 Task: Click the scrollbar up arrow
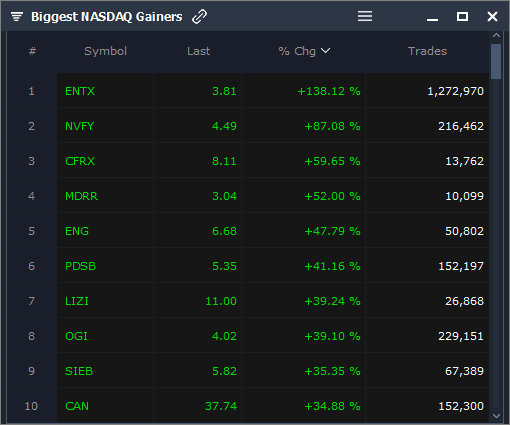496,35
